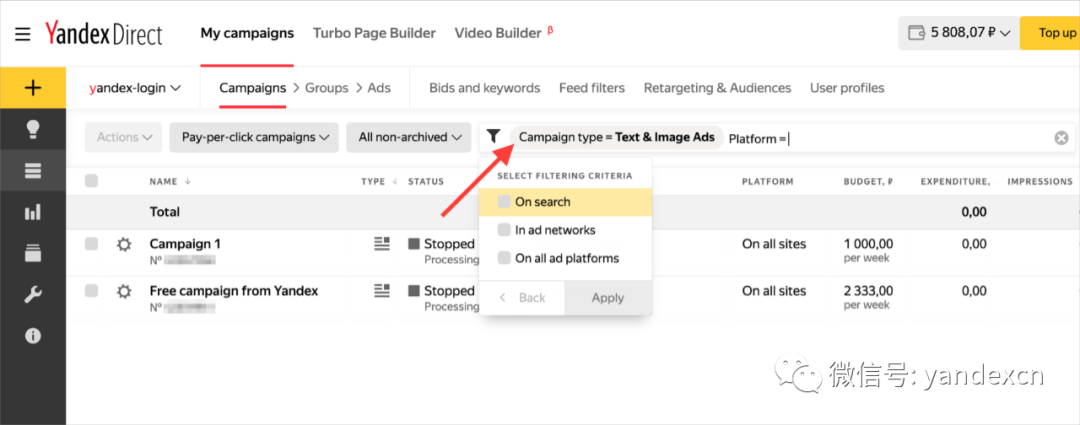Click Apply in the filter popup
Image resolution: width=1080 pixels, height=425 pixels.
click(608, 298)
